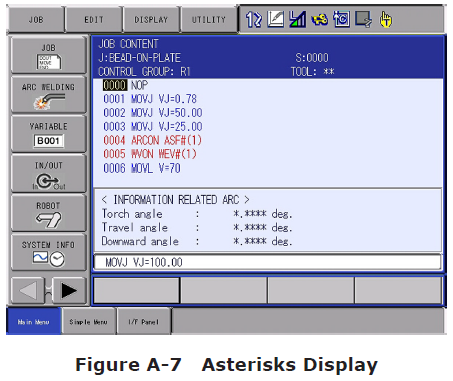This screenshot has height=381, width=453.
Task: Select the JOB sidebar button
Action: tap(49, 55)
